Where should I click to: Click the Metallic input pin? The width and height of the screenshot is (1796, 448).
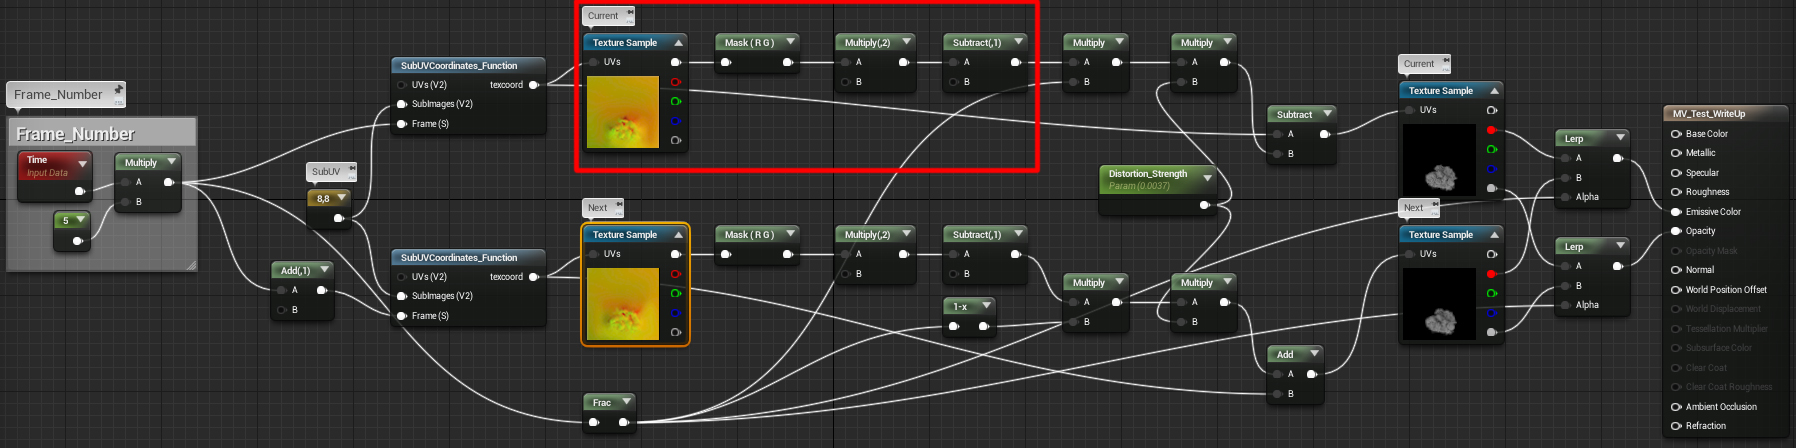(1676, 153)
